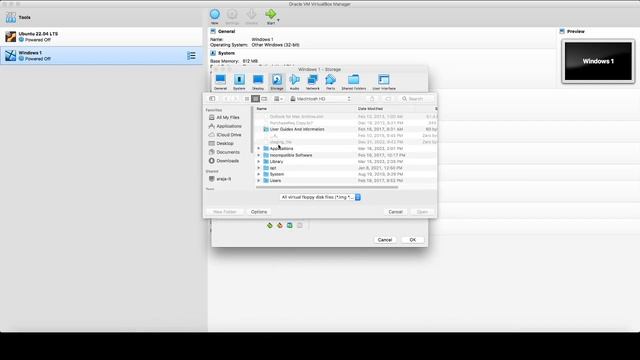Select the Windows 1 virtual machine entry

click(x=101, y=56)
